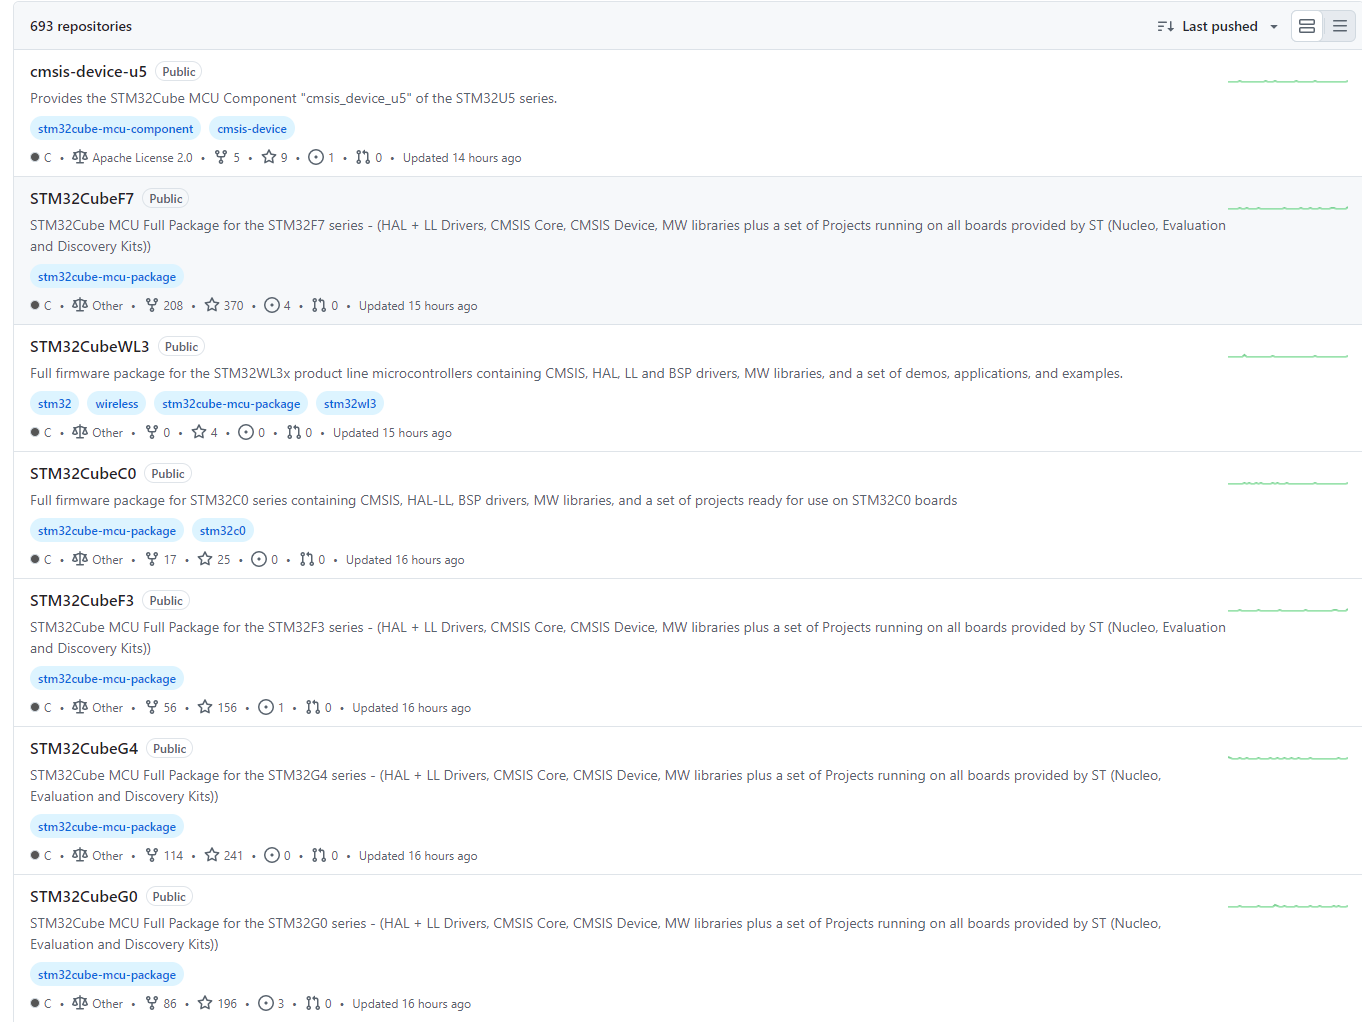The image size is (1362, 1022).
Task: Open the STM32CubeG0 fork icon showing 86
Action: click(152, 1003)
